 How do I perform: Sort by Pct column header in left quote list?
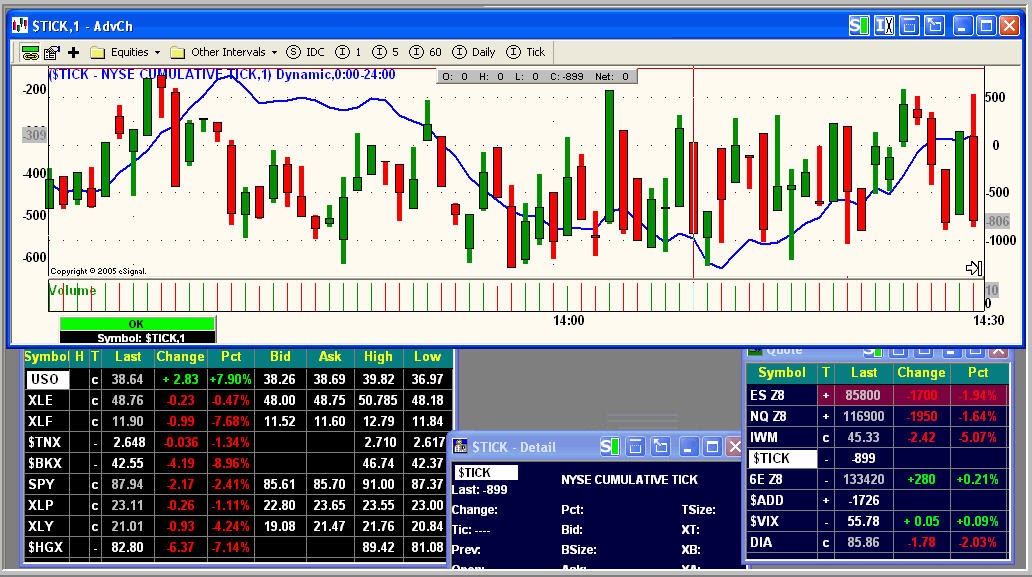click(230, 357)
